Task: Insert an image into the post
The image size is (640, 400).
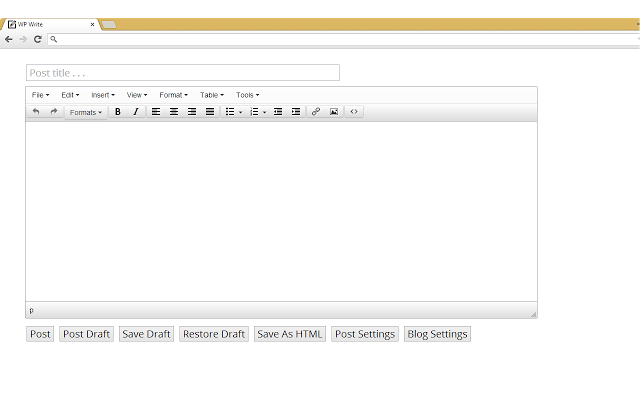Action: 334,112
